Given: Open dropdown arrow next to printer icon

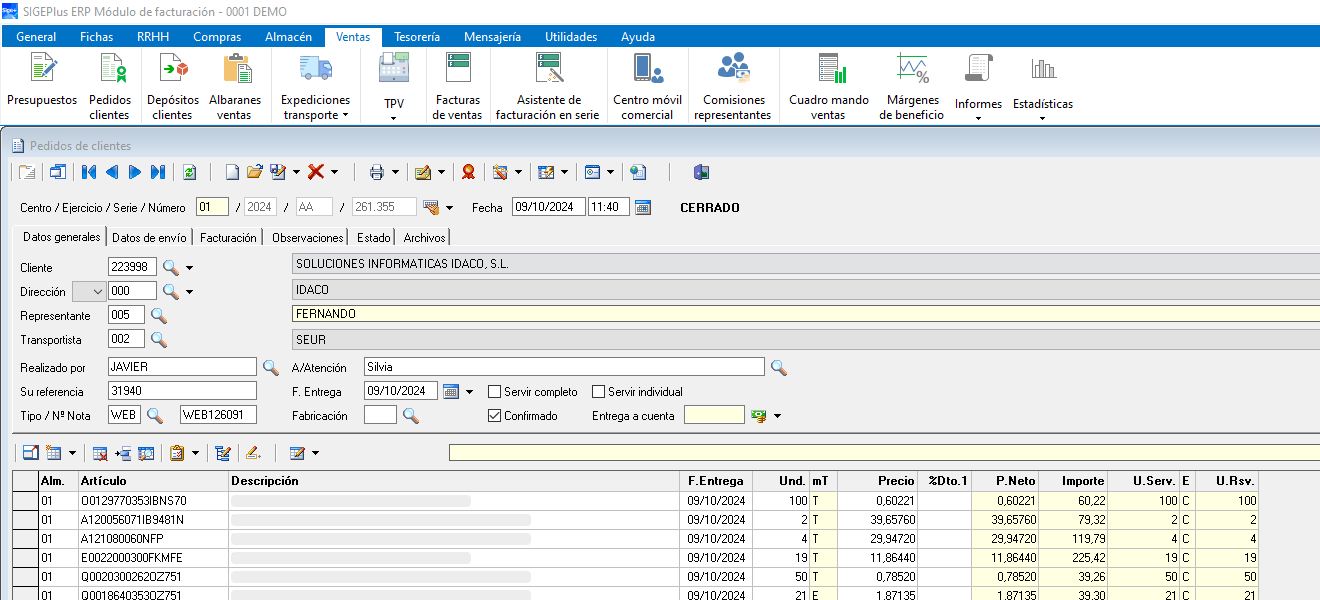Looking at the screenshot, I should [395, 172].
